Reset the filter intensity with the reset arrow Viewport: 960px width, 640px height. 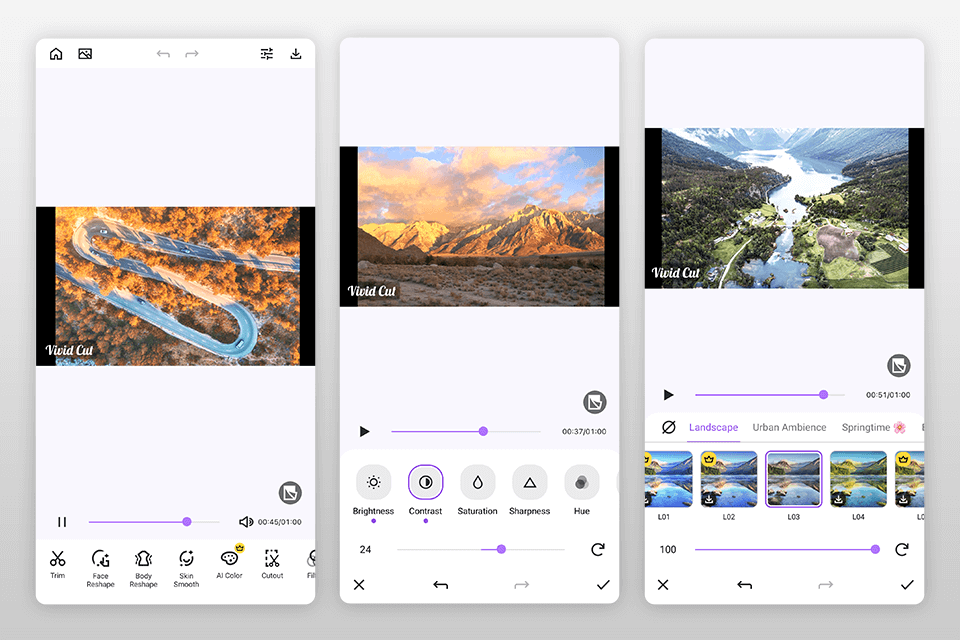coord(902,549)
